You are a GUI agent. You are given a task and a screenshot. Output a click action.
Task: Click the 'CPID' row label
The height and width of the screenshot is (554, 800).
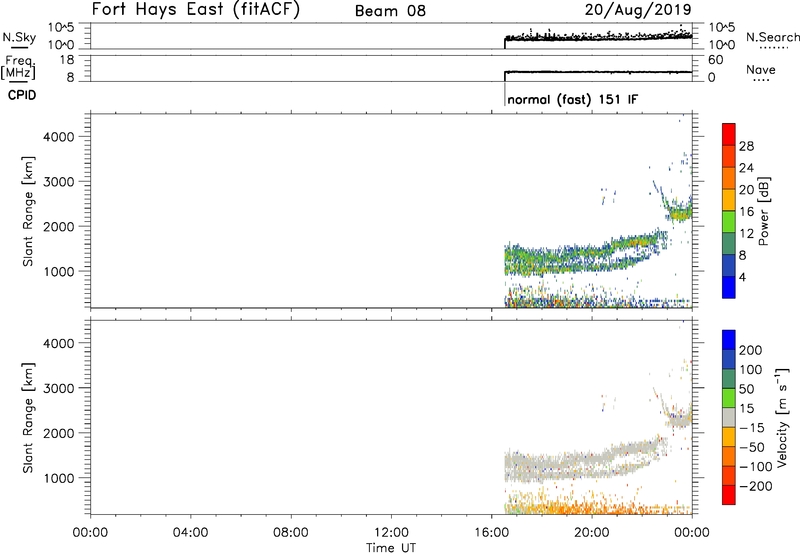coord(22,95)
